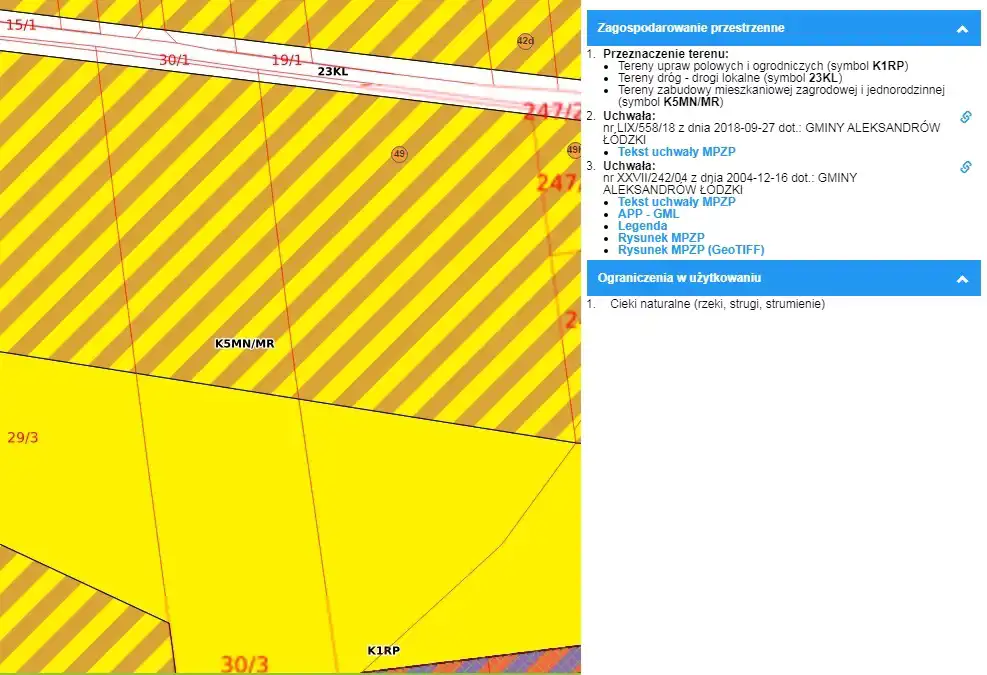Select parcel label 30/1 on the map
987x675 pixels.
[x=174, y=60]
